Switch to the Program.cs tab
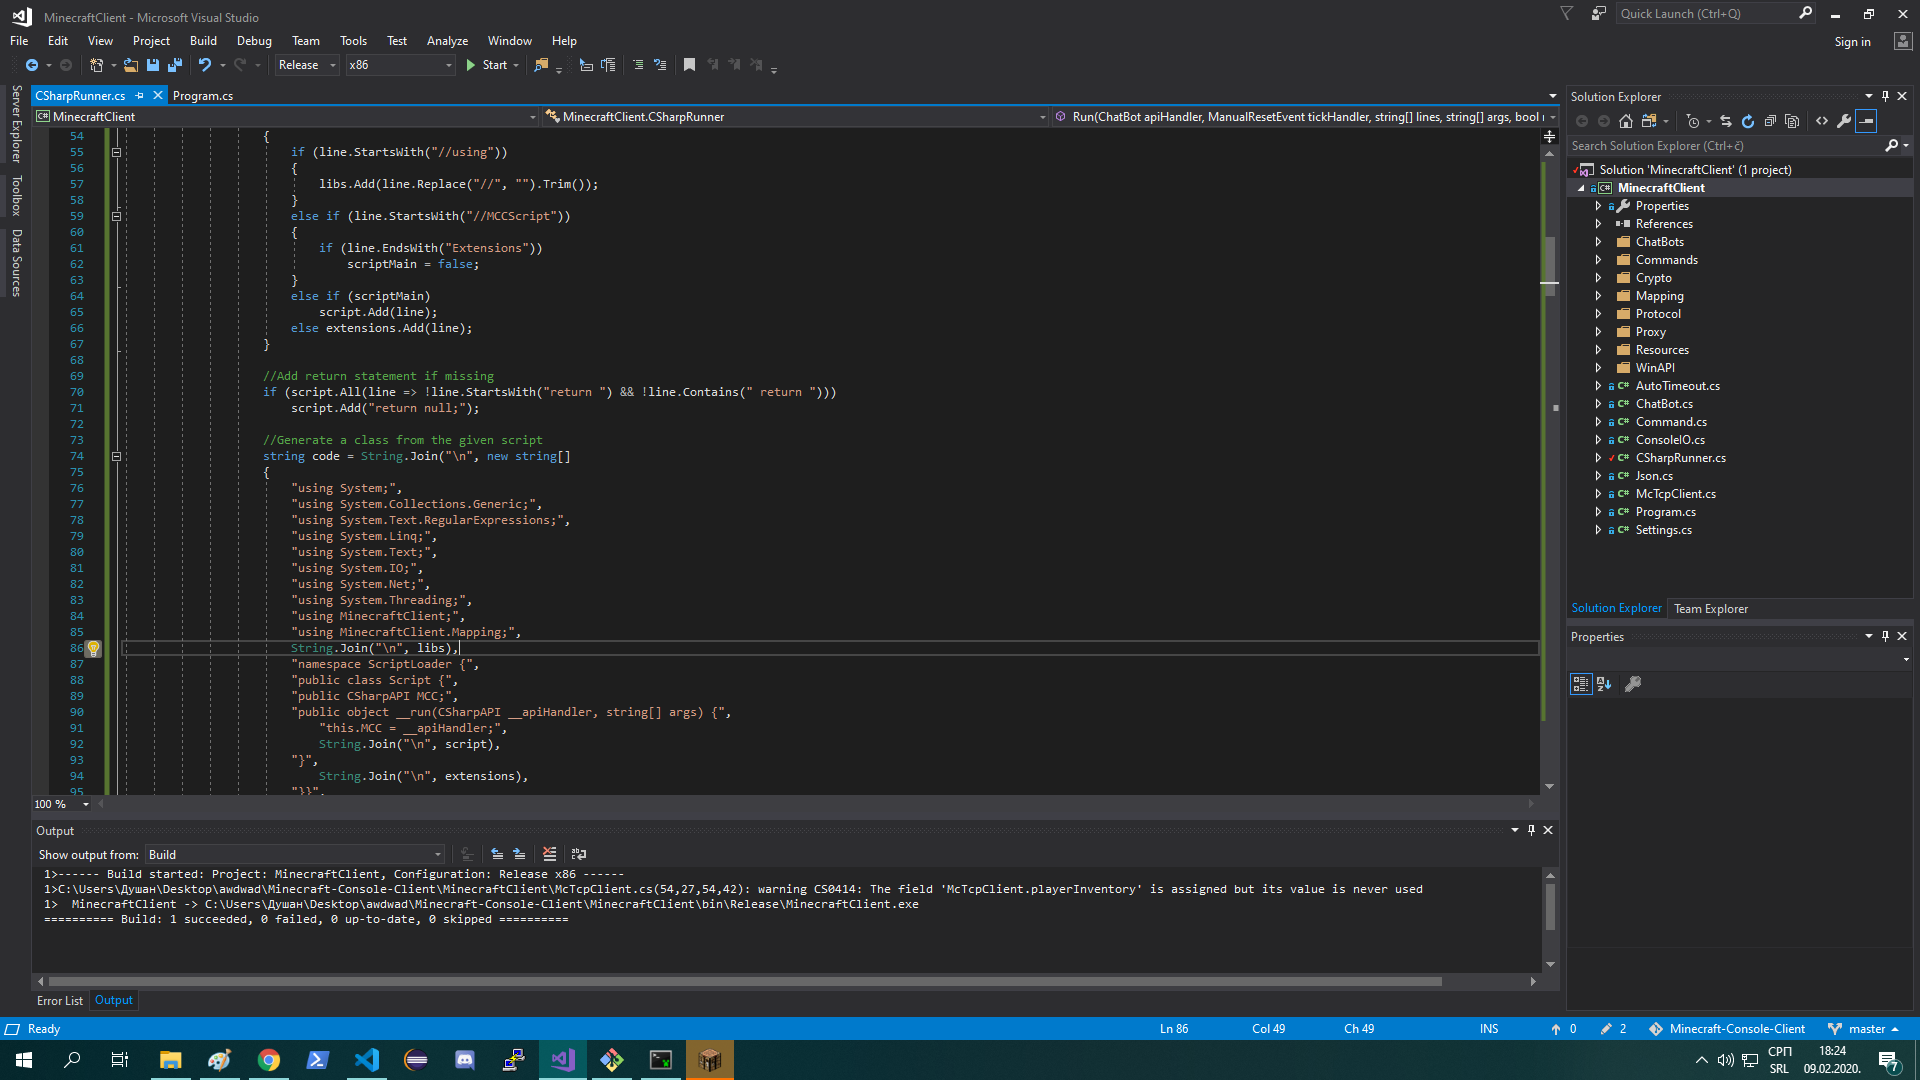The width and height of the screenshot is (1920, 1080). tap(203, 96)
